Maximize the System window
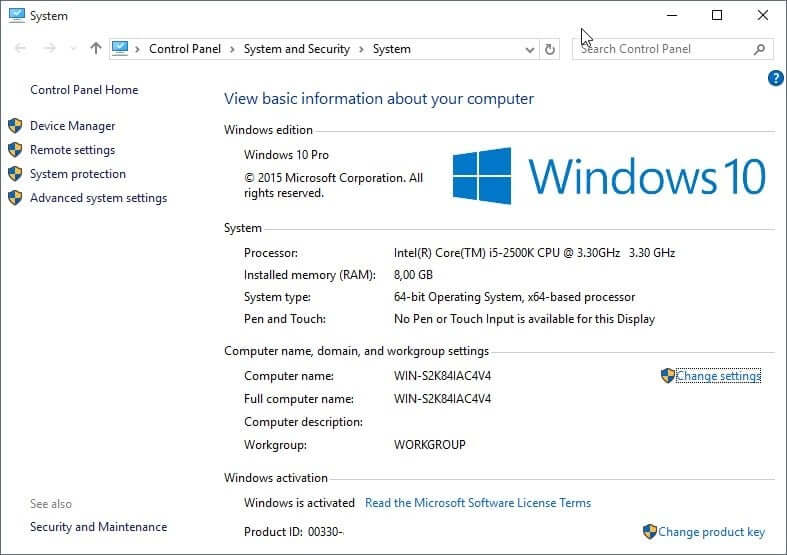The image size is (787, 555). [717, 16]
